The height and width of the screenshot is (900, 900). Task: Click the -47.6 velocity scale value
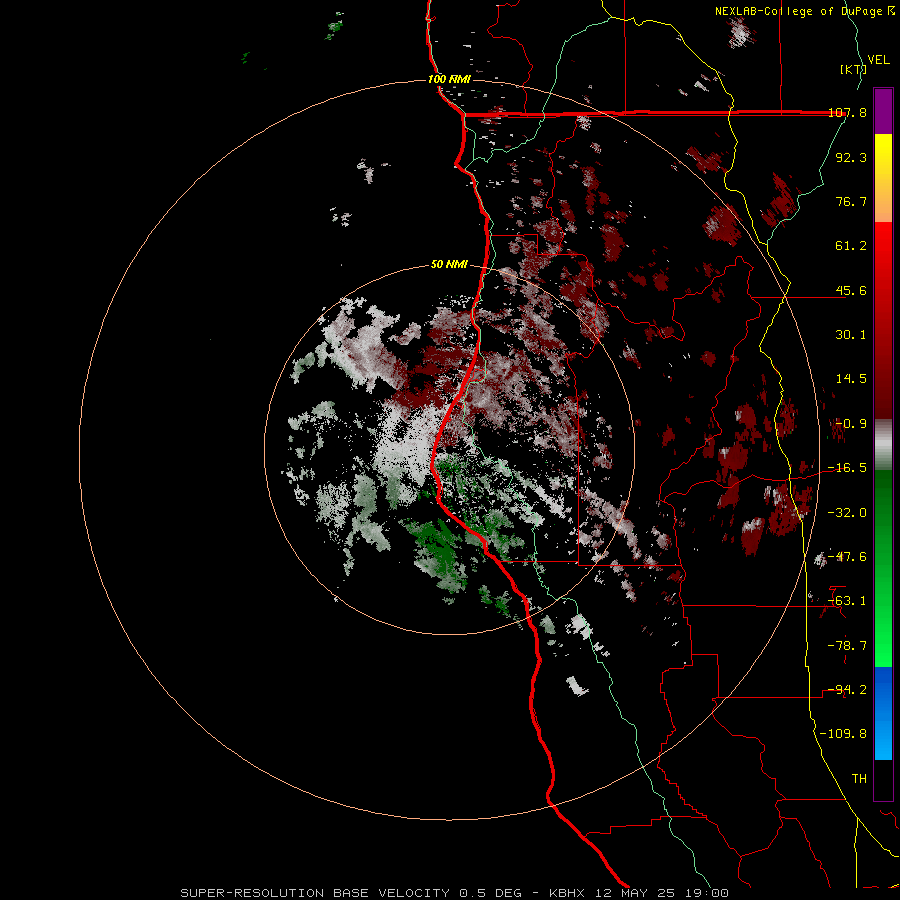(x=847, y=557)
